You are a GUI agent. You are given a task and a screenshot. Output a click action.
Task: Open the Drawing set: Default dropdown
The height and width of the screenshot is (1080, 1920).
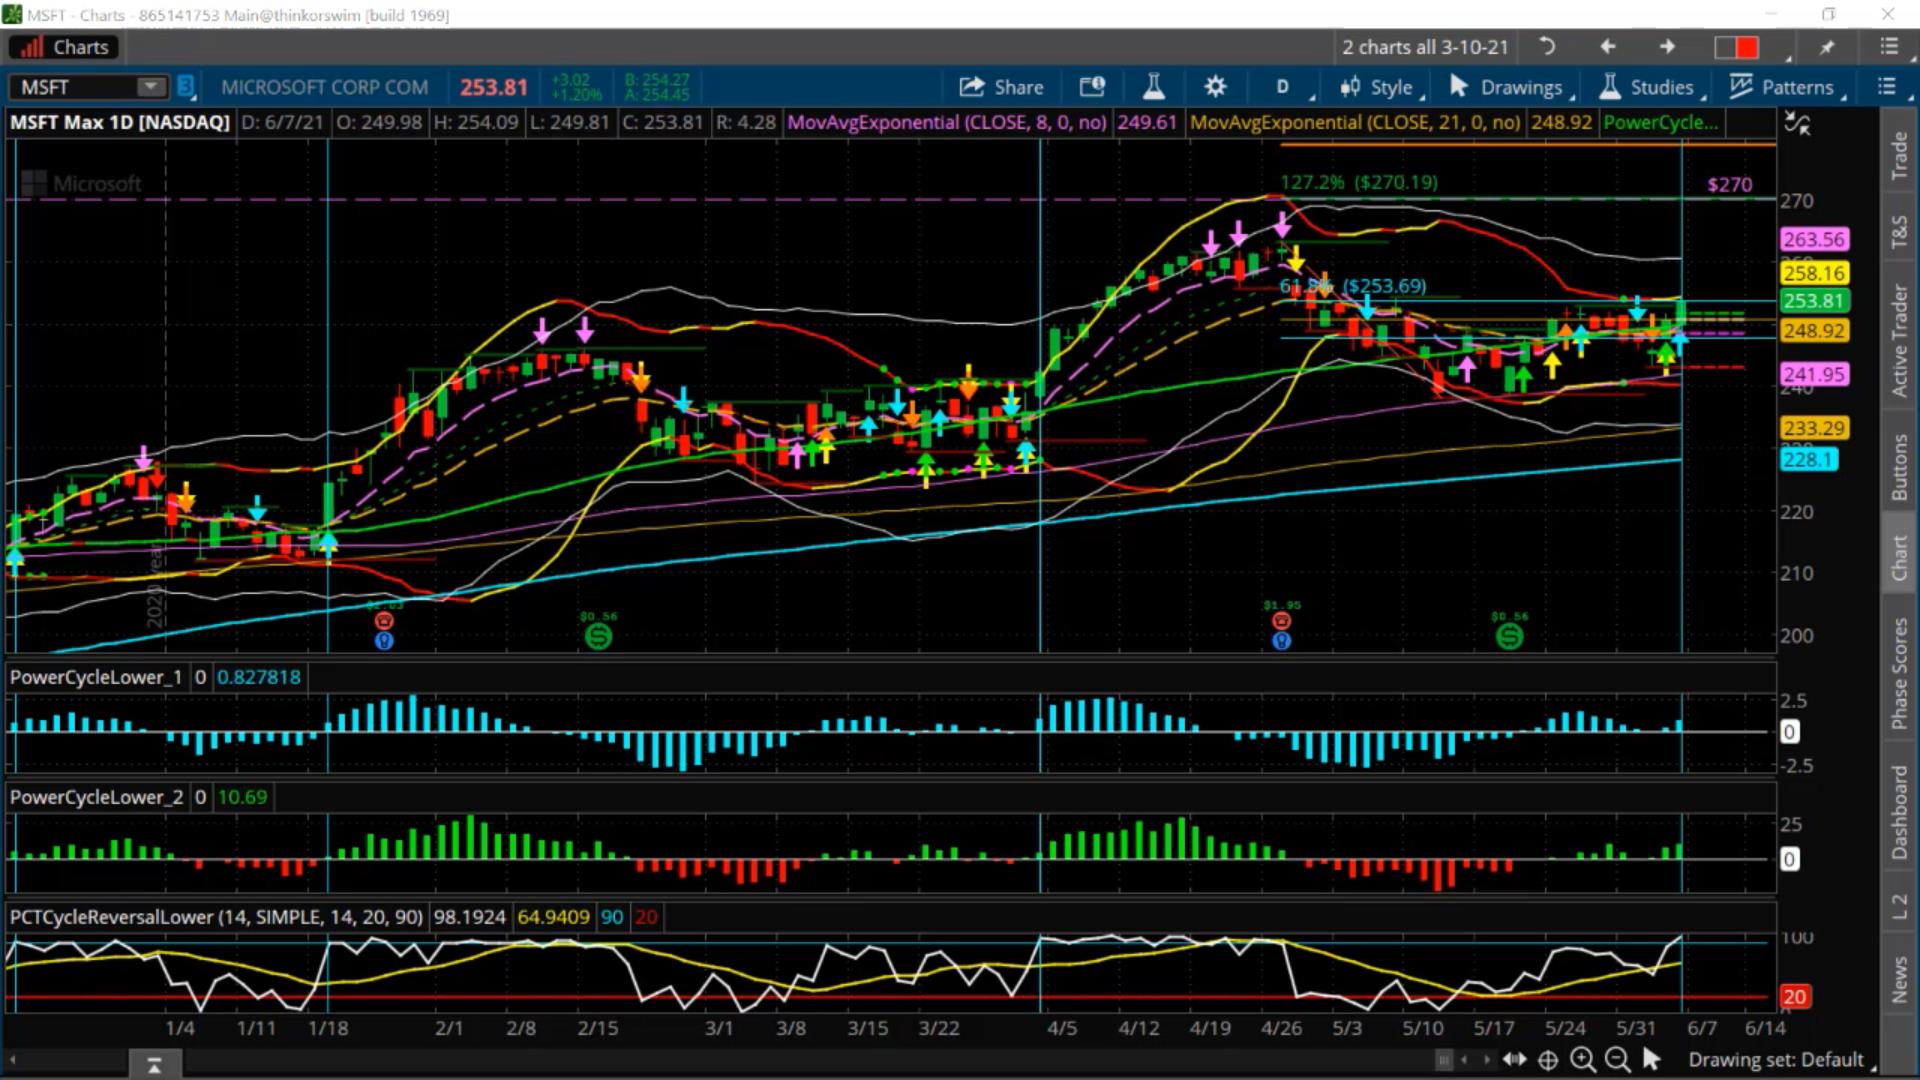click(x=1780, y=1060)
